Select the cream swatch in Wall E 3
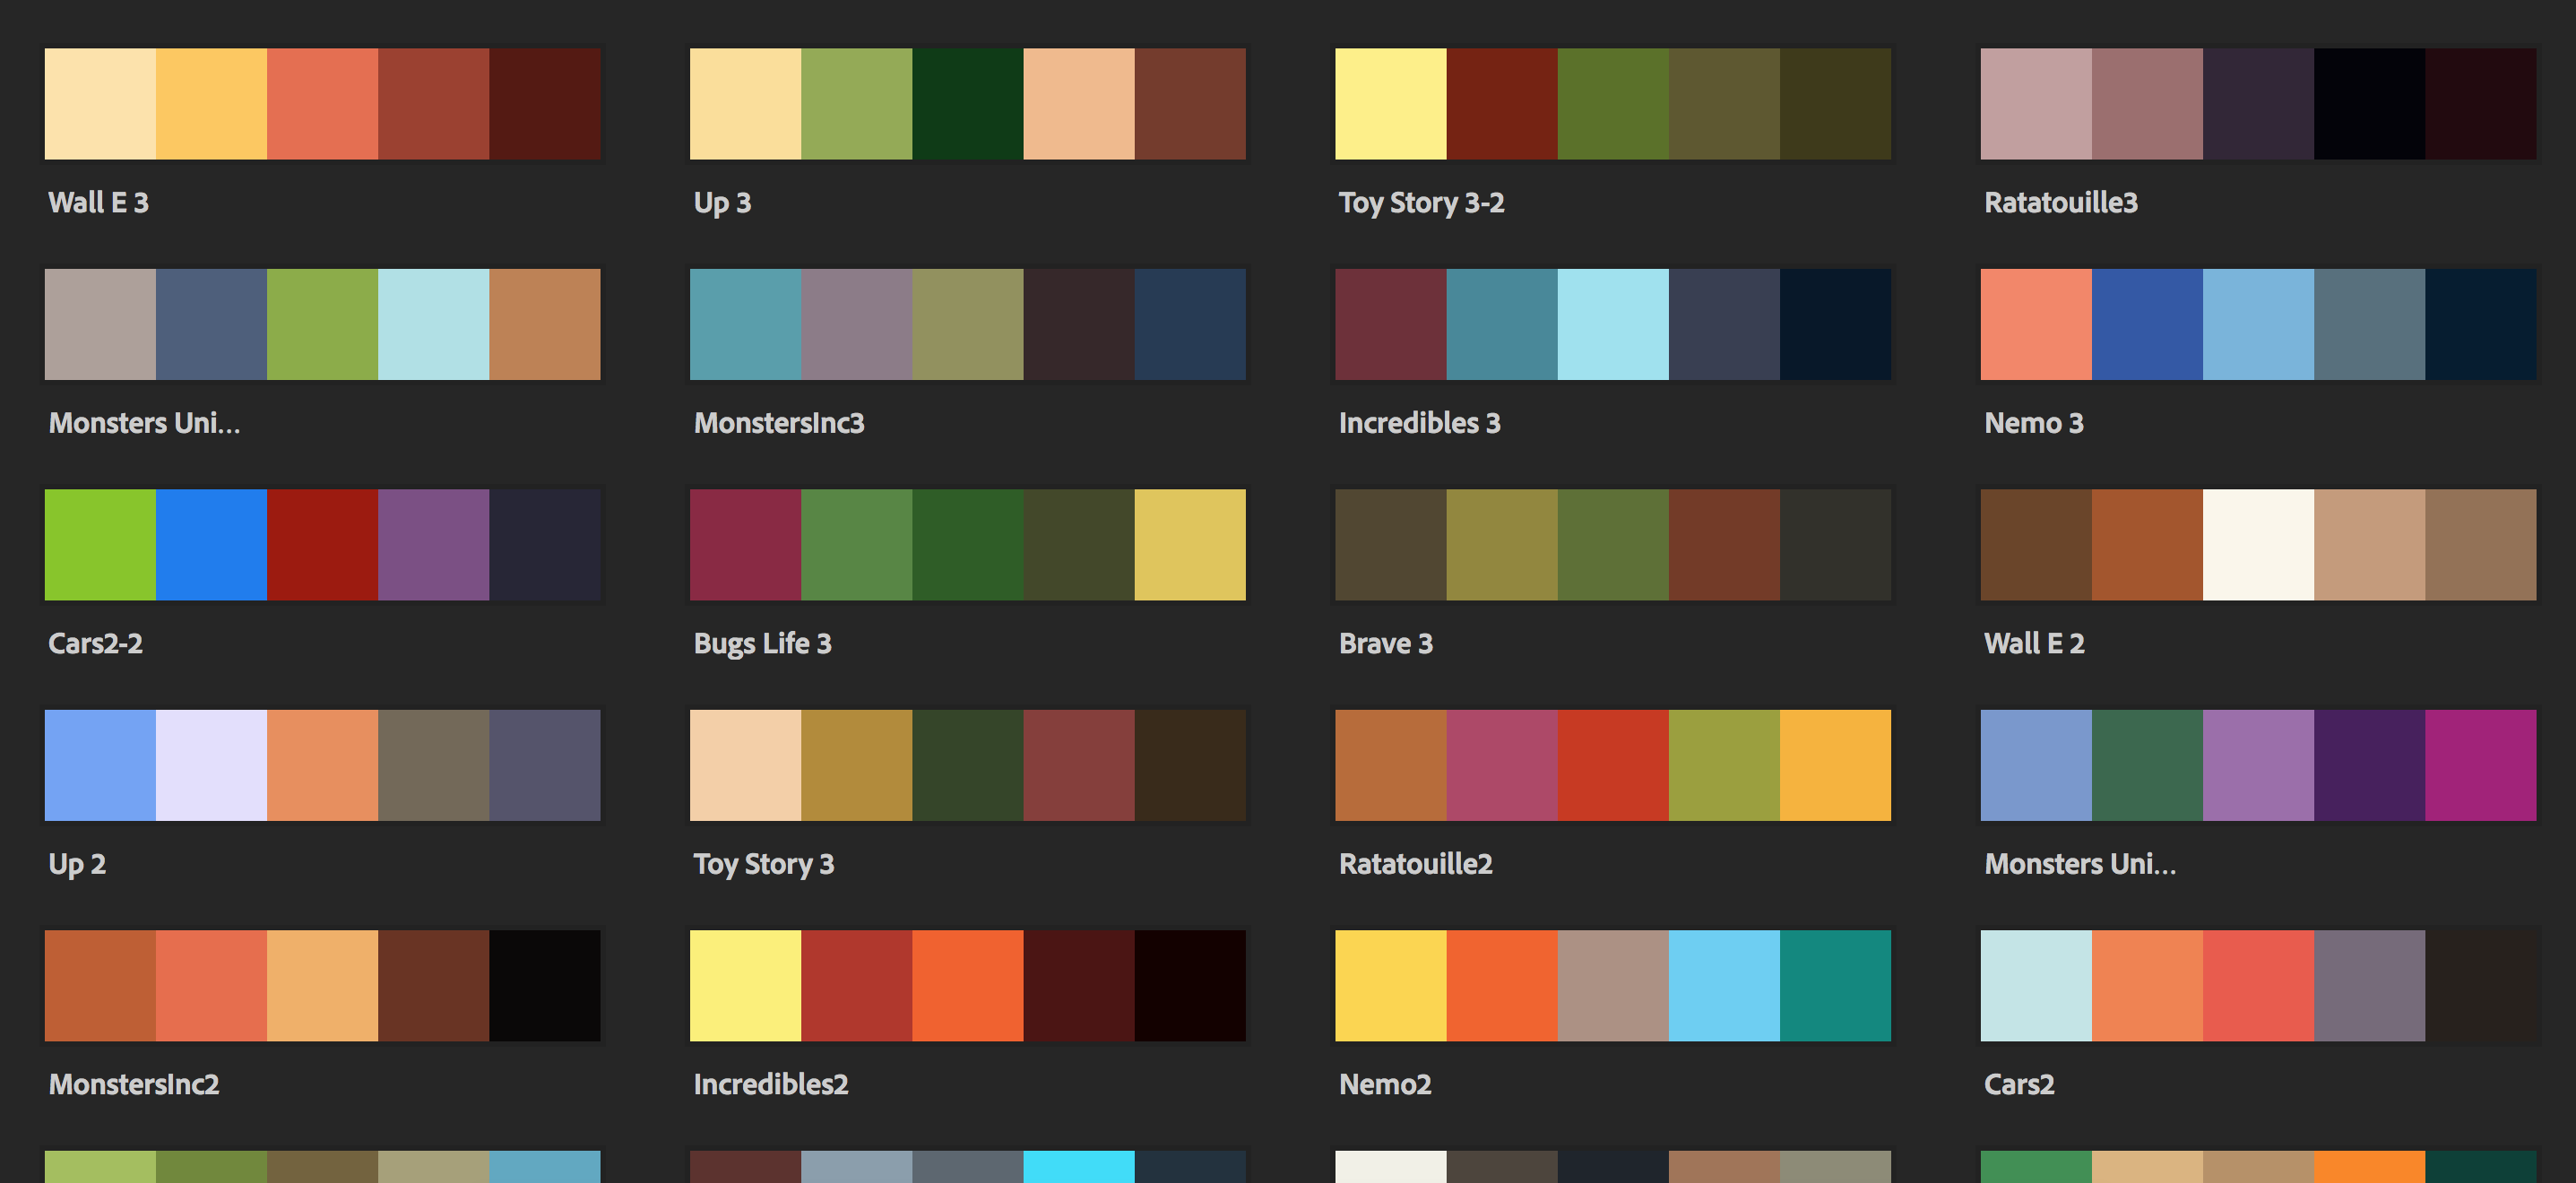 pyautogui.click(x=100, y=104)
